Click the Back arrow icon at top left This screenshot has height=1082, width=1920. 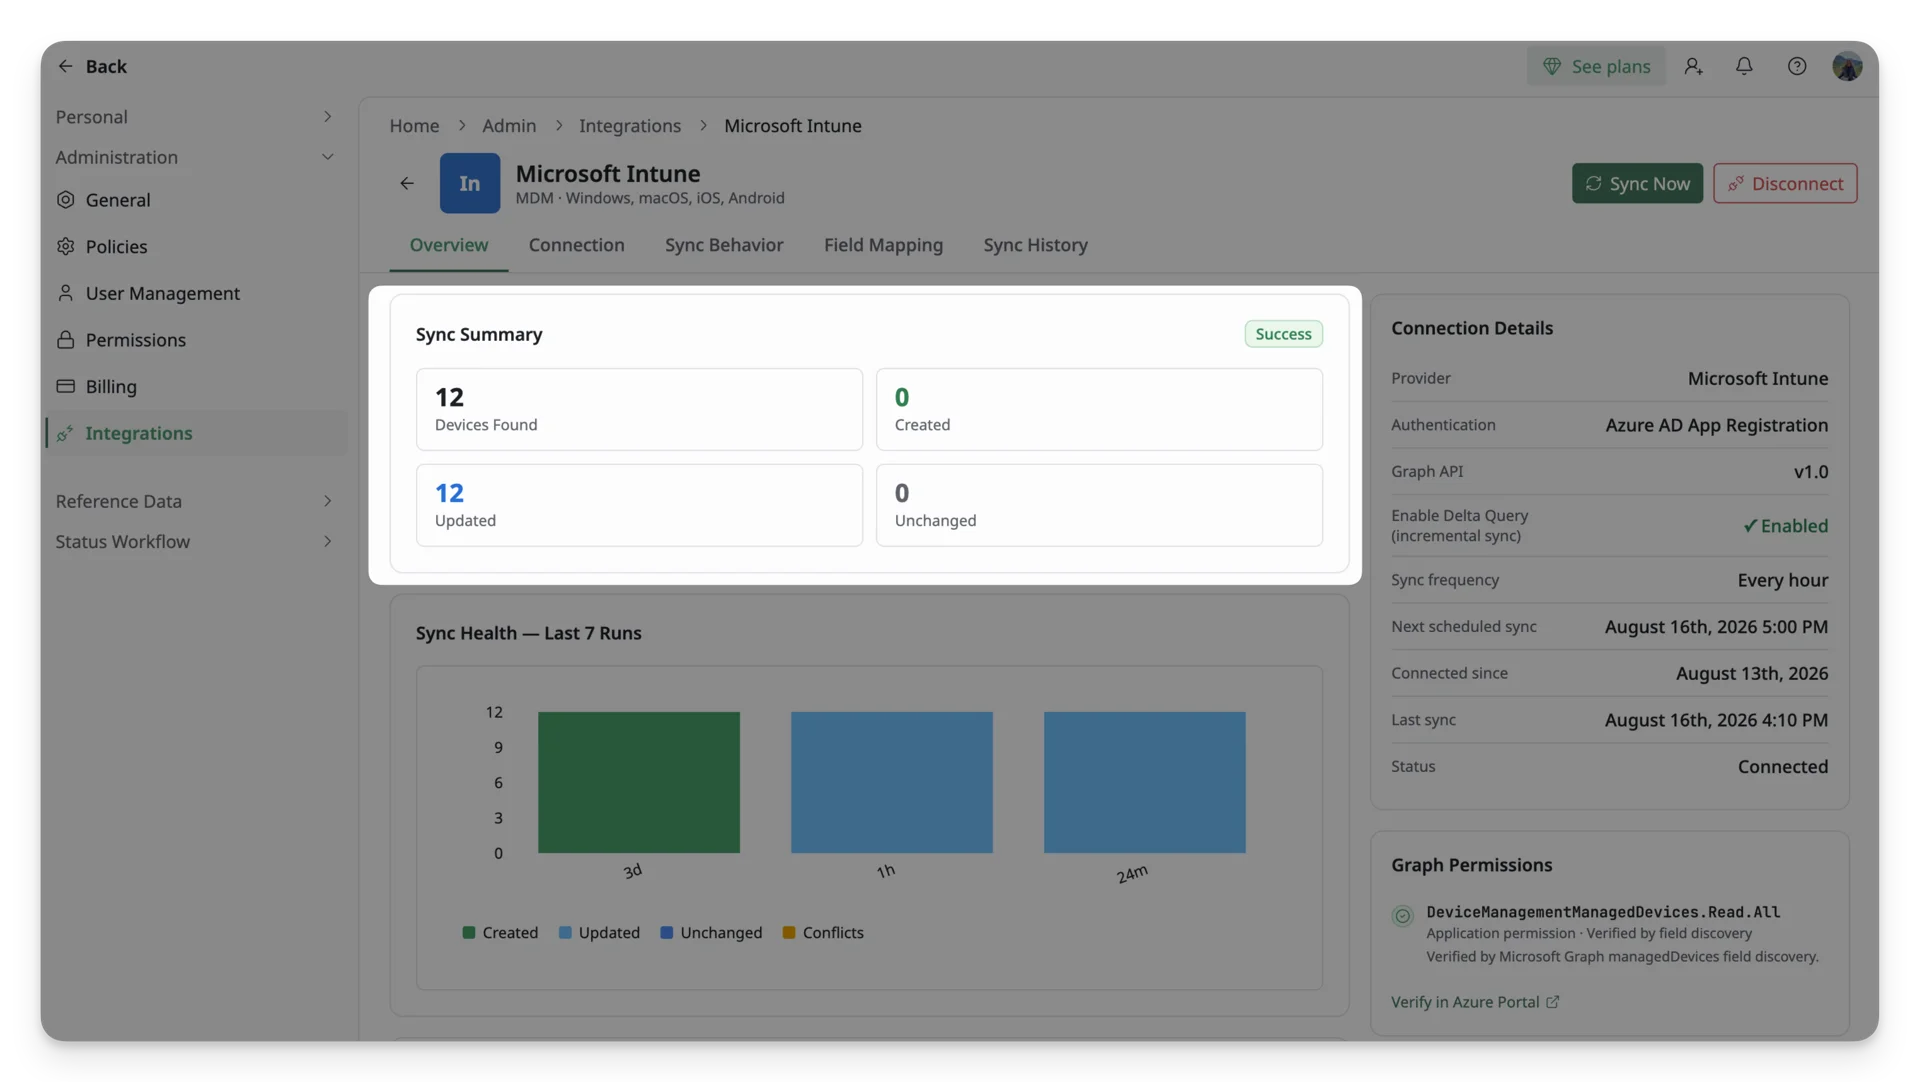coord(65,66)
